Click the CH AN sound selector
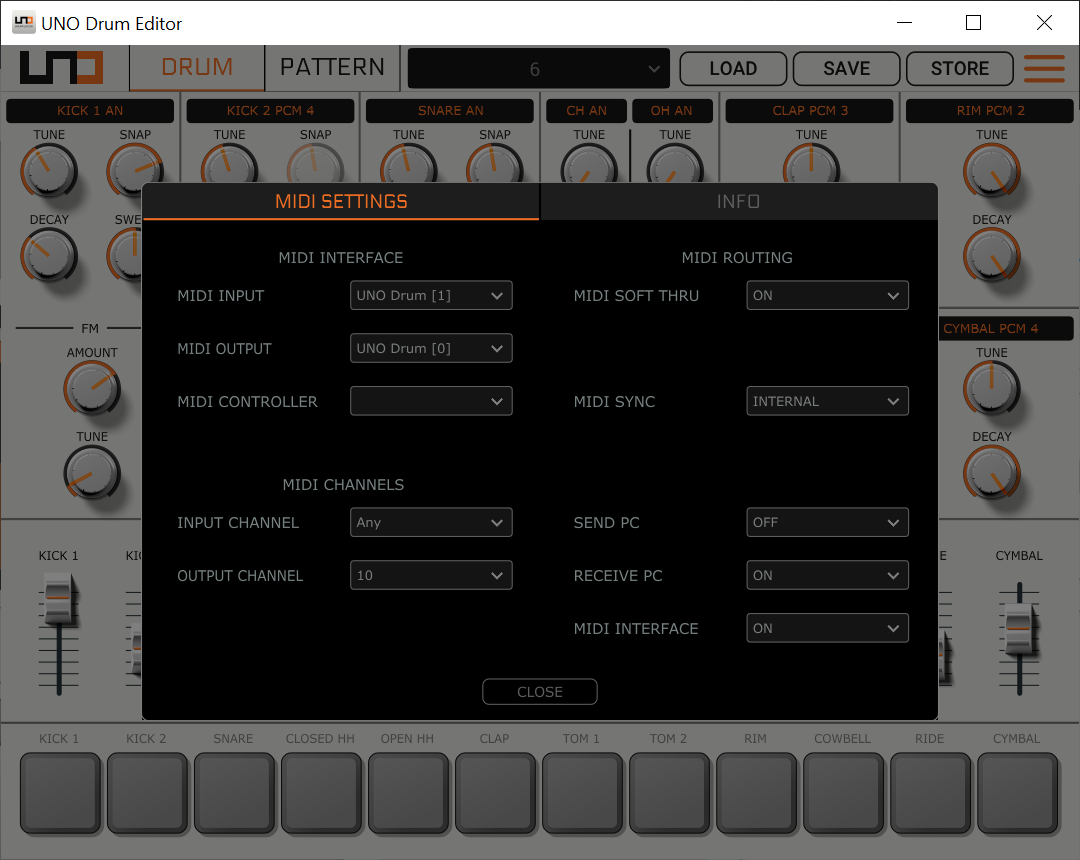Viewport: 1080px width, 860px height. (x=586, y=111)
